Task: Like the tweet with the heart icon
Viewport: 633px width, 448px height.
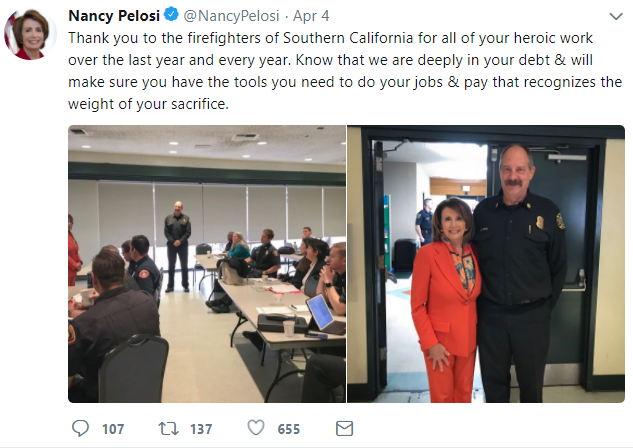Action: click(x=255, y=428)
